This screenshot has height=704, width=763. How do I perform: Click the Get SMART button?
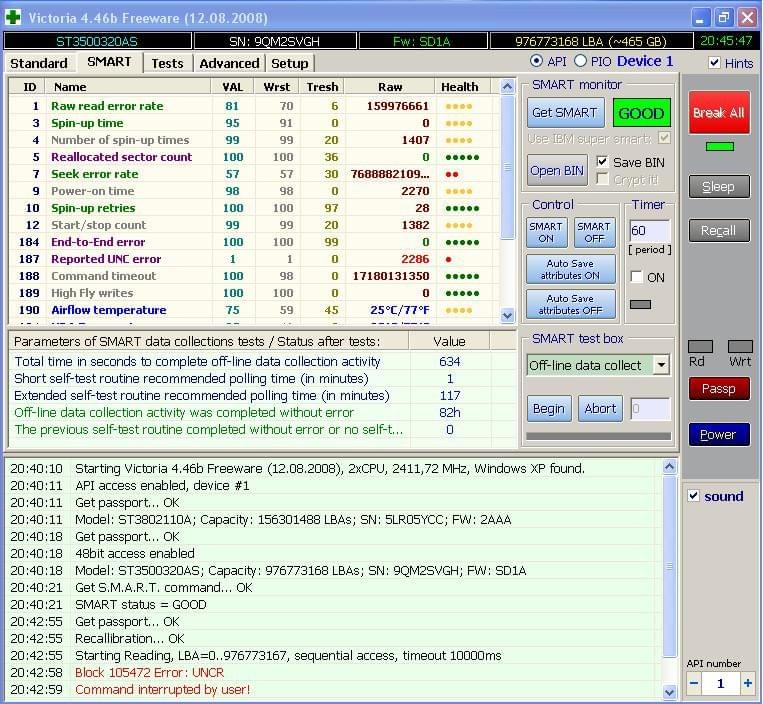[x=565, y=112]
